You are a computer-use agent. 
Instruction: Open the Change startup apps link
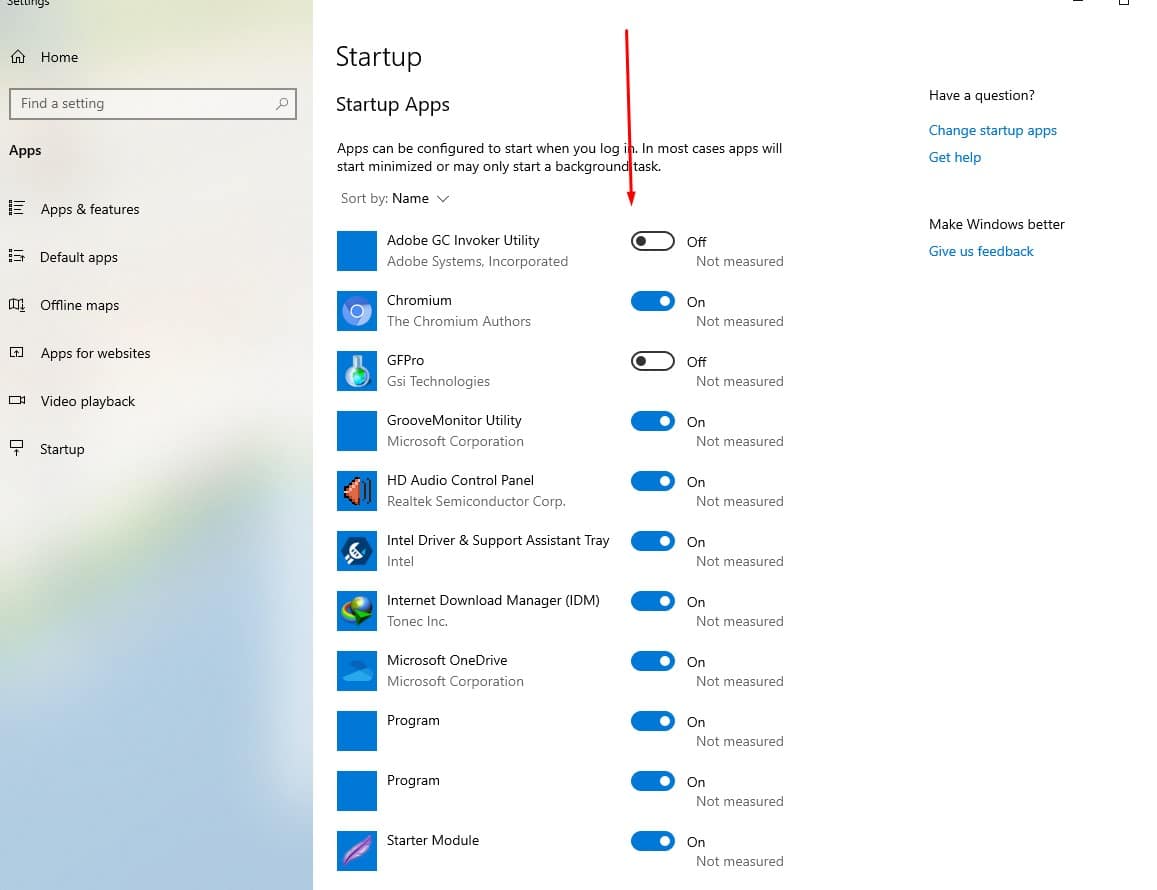pos(992,130)
